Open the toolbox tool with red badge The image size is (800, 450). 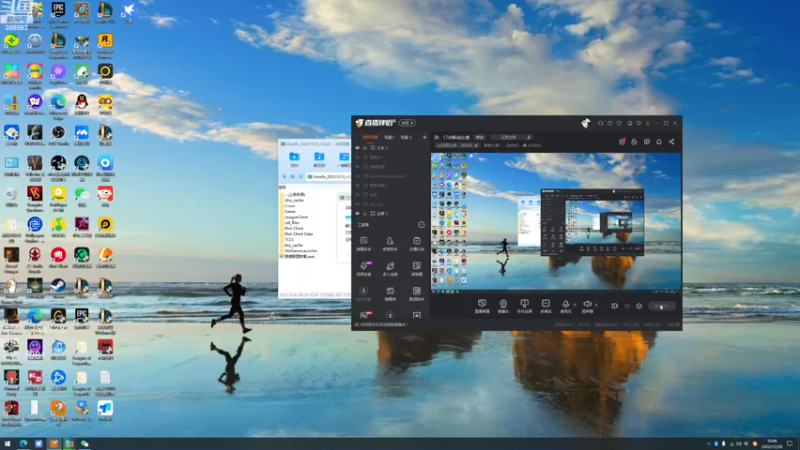click(365, 315)
